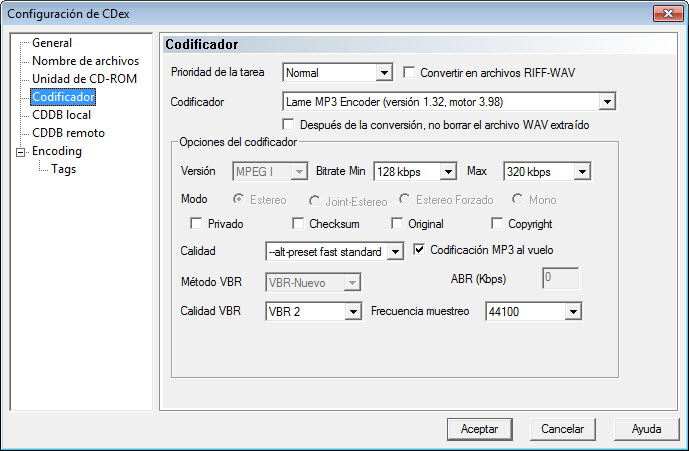Viewport: 689px width, 451px height.
Task: Select the Mono radio button
Action: (517, 199)
